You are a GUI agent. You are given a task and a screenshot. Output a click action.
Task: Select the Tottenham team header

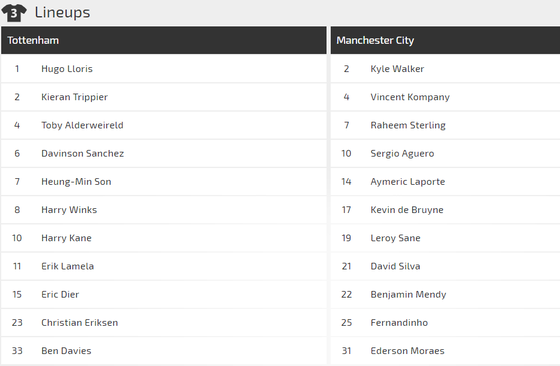[x=164, y=40]
